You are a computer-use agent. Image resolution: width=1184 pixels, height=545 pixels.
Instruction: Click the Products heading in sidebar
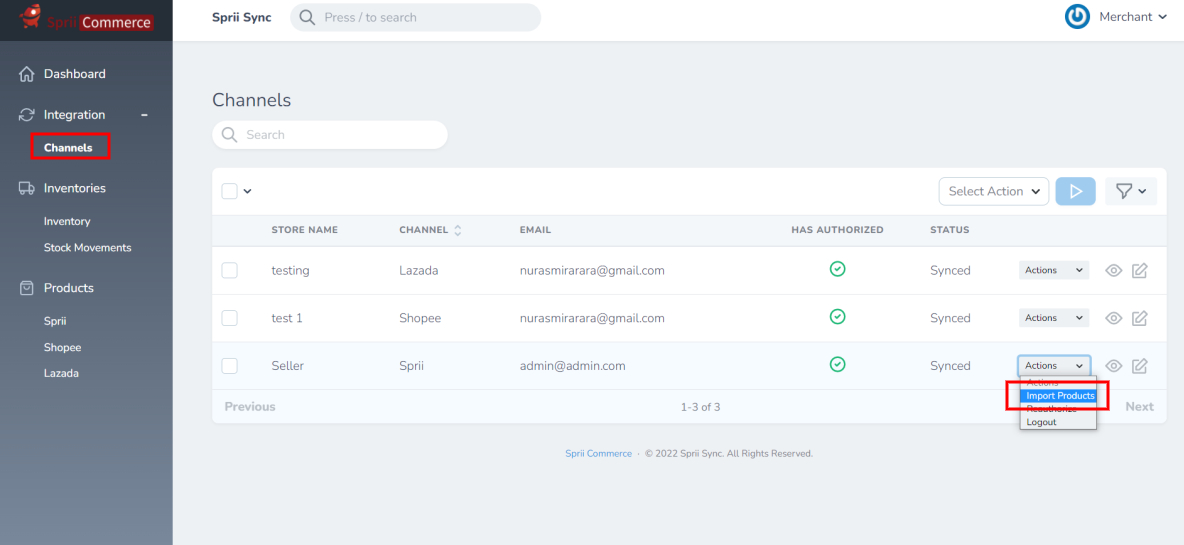coord(69,288)
